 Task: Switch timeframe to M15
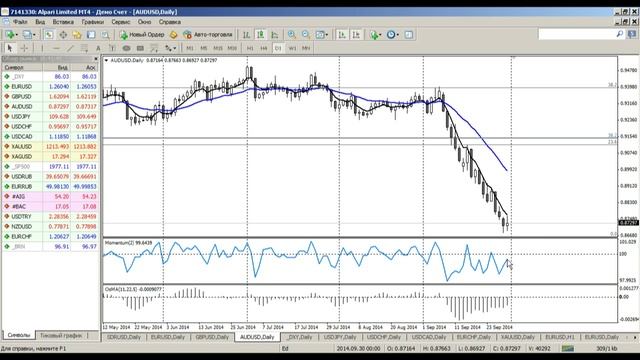point(218,48)
